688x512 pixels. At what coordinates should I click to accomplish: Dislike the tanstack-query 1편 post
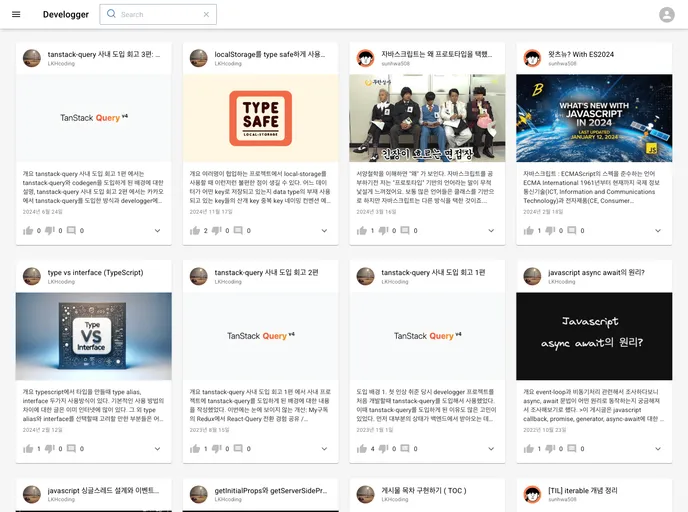pyautogui.click(x=383, y=448)
